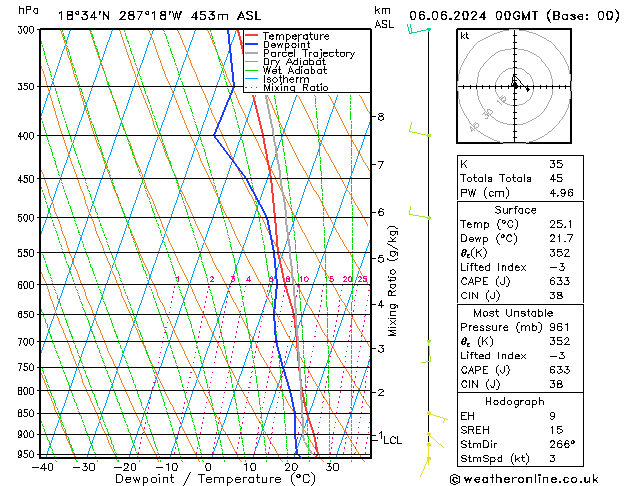Click the copyright symbol beside weatheronline

click(455, 478)
